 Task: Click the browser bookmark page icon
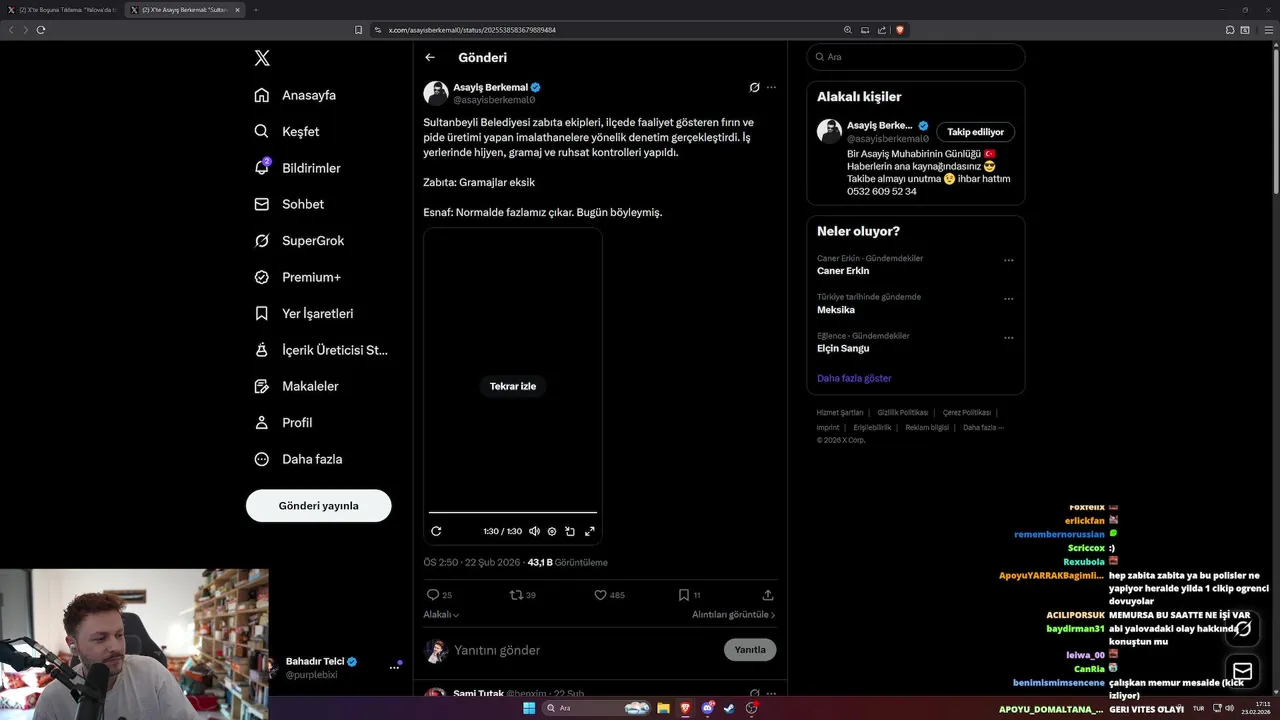click(359, 30)
